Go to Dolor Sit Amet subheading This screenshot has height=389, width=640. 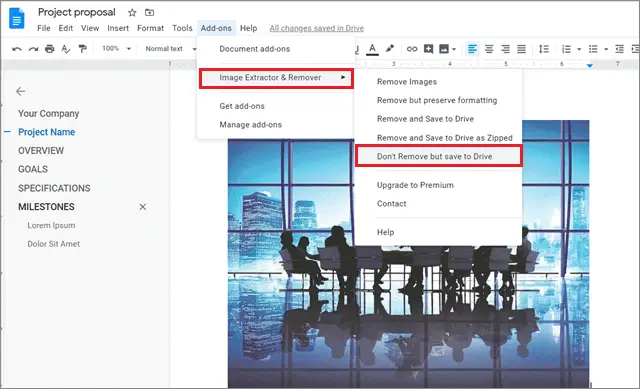point(53,244)
